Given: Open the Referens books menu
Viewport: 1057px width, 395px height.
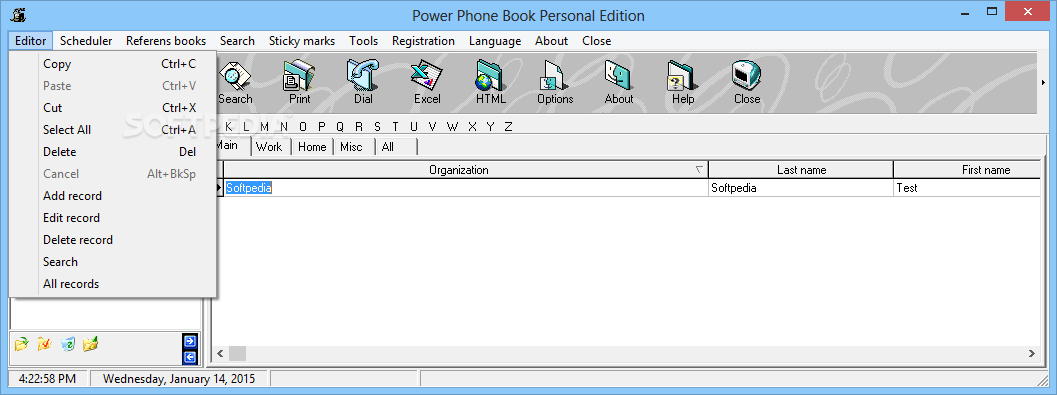Looking at the screenshot, I should click(x=166, y=41).
